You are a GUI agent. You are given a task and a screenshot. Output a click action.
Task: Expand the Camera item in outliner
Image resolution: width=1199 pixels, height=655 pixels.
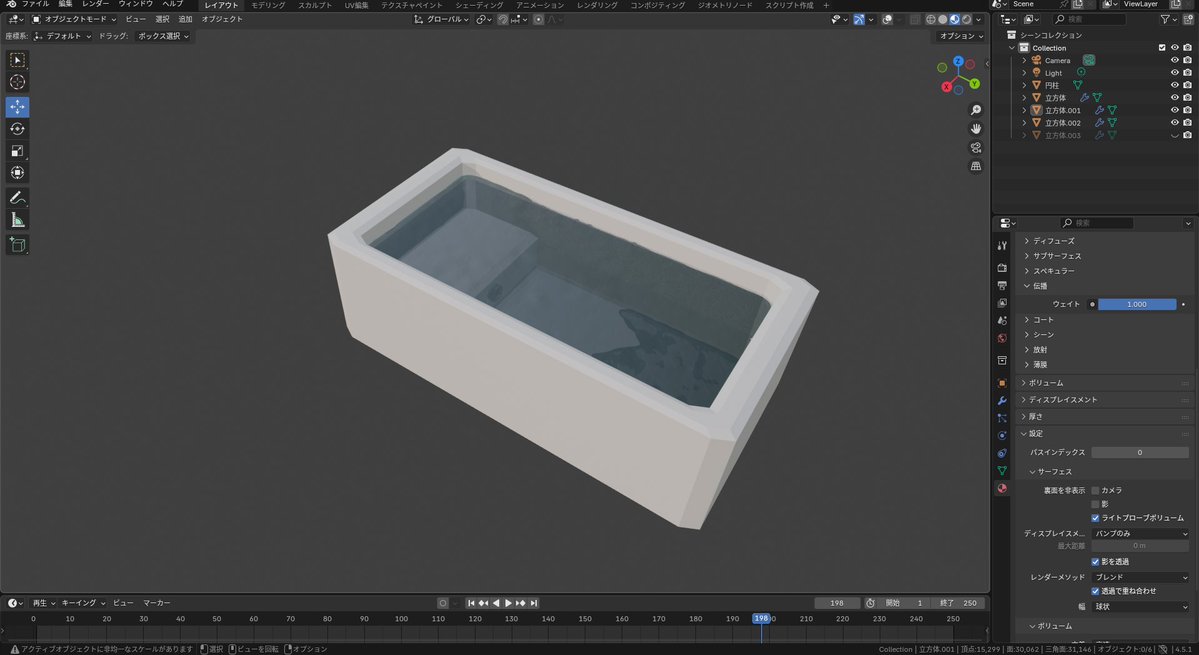[x=1025, y=60]
